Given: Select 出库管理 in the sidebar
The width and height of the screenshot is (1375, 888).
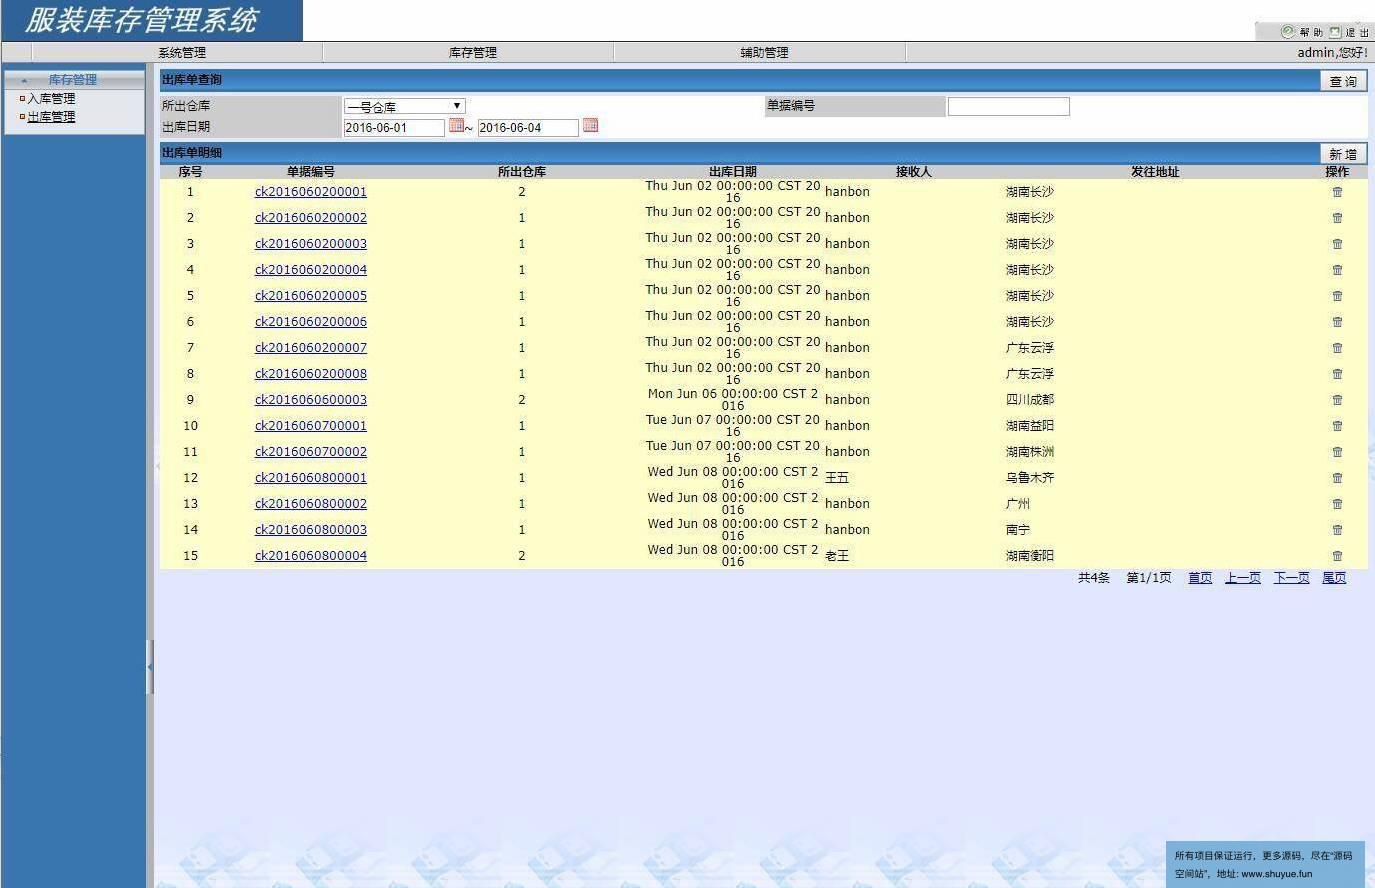Looking at the screenshot, I should (x=51, y=117).
